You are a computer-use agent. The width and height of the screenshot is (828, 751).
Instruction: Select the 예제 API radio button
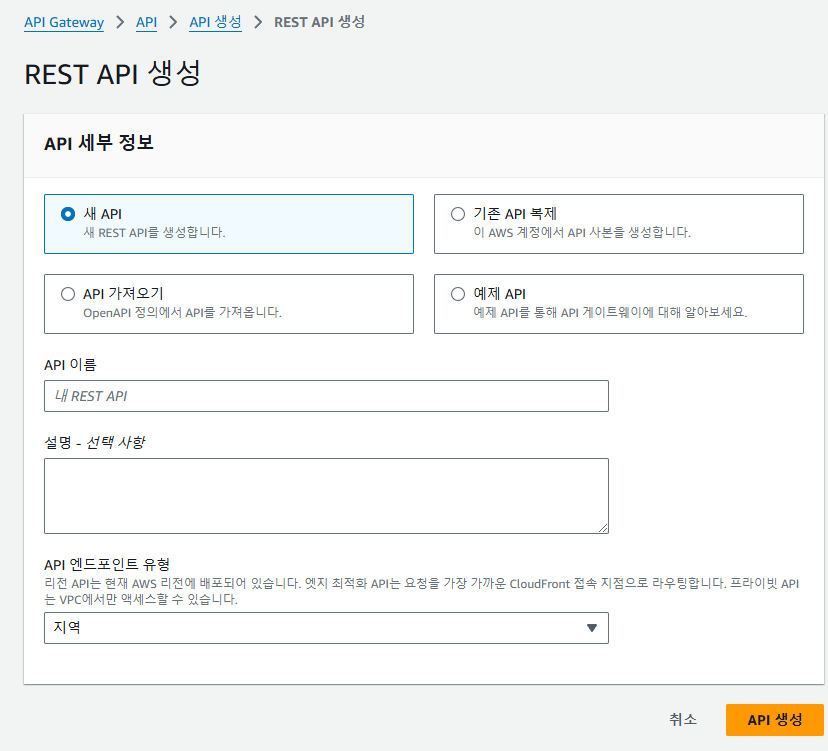pos(458,294)
